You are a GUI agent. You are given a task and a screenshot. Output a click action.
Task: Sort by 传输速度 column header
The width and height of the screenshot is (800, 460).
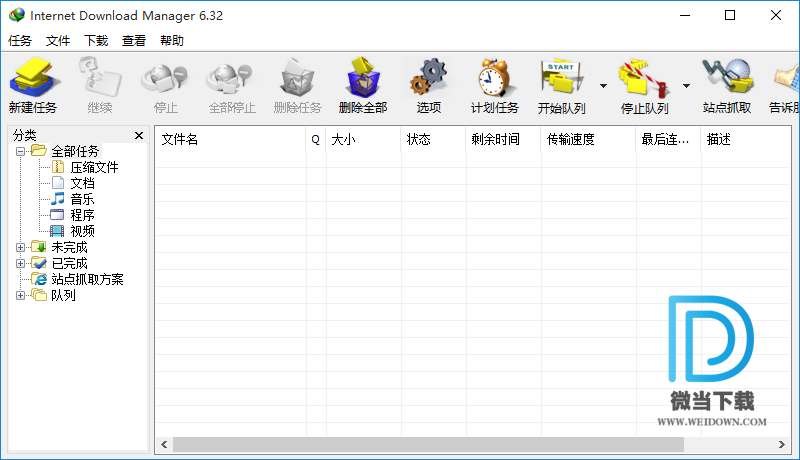click(x=588, y=139)
